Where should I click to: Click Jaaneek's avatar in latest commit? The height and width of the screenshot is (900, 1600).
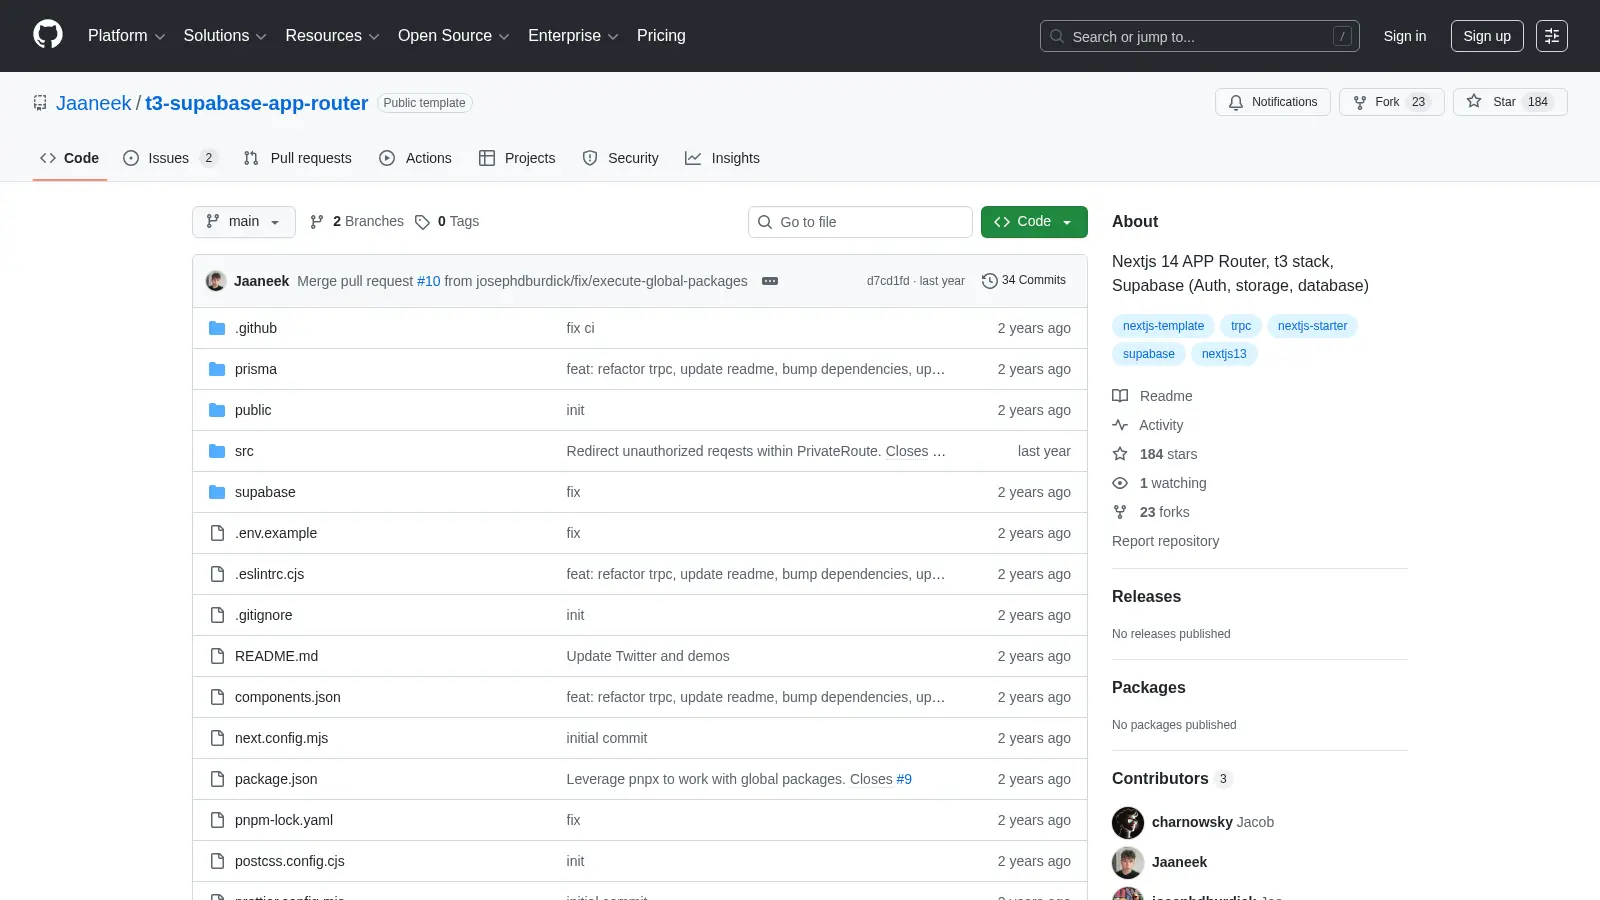216,281
